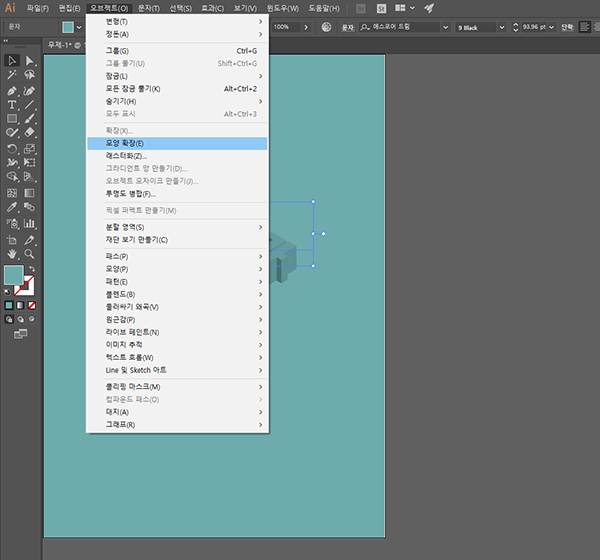Screen dimensions: 600x560
Task: Select the Perspective Grid tool
Action: [x=29, y=176]
